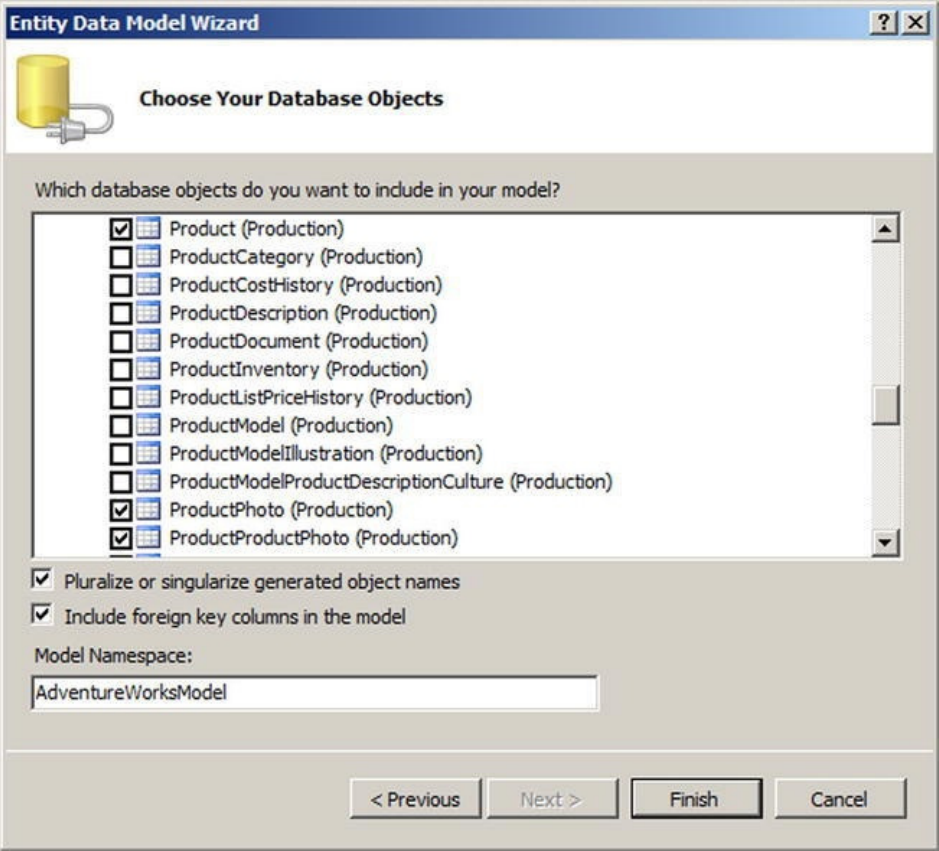
Task: Select the ProductModelIllustration (Production) row text
Action: 326,454
